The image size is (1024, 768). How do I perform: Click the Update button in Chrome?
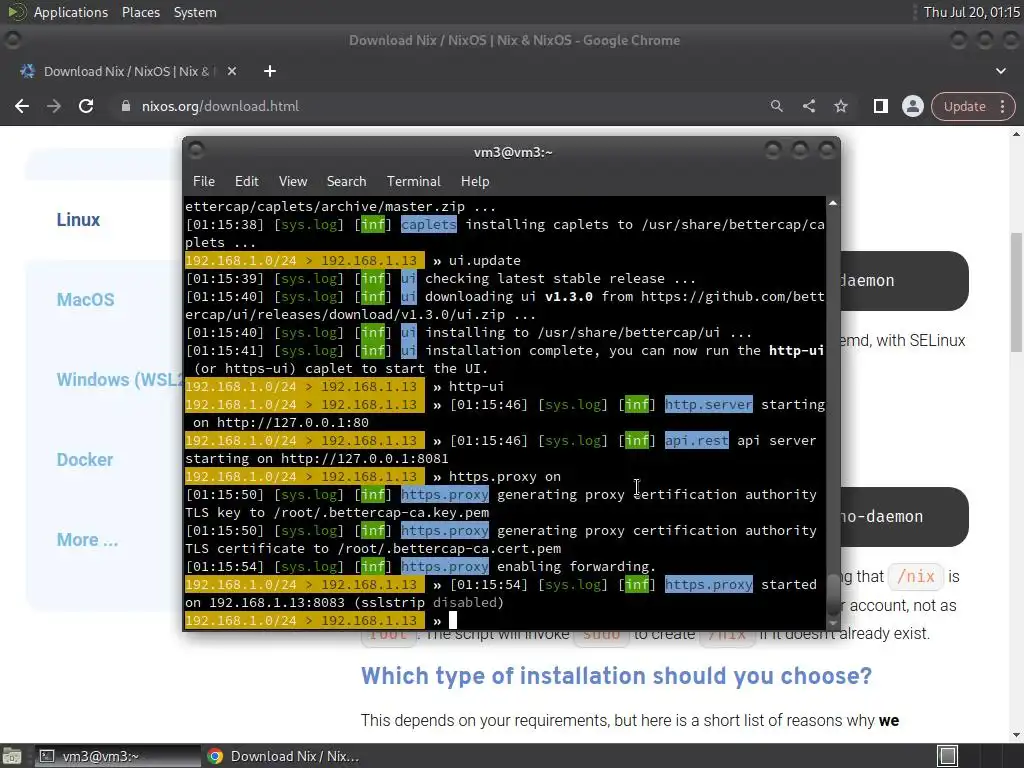(965, 106)
